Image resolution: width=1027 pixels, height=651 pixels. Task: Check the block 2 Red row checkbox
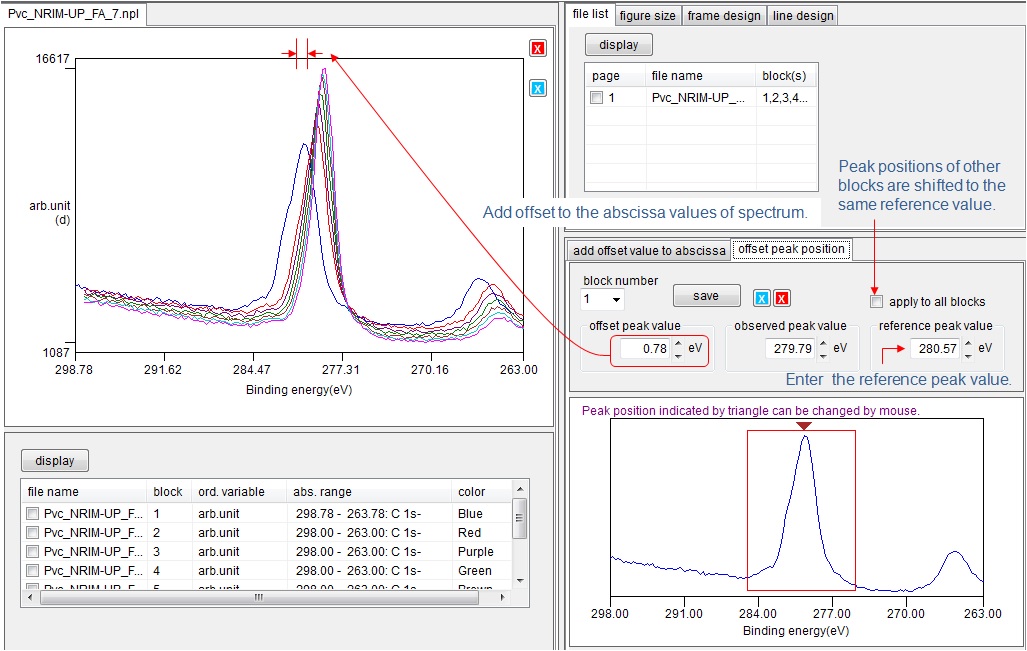pos(32,533)
